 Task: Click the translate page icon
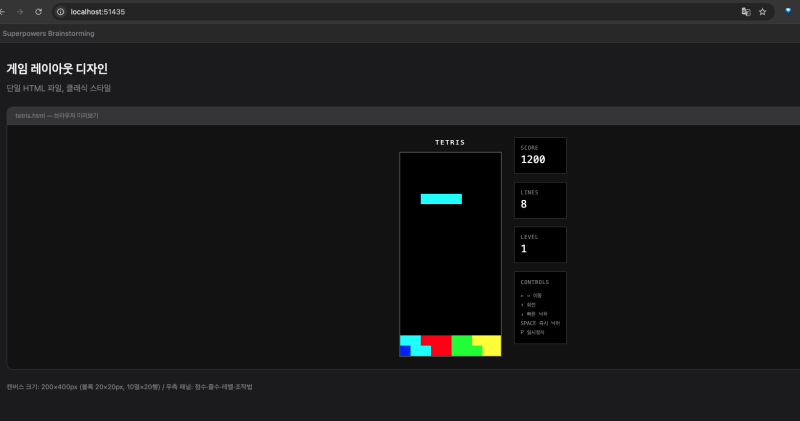(x=746, y=12)
